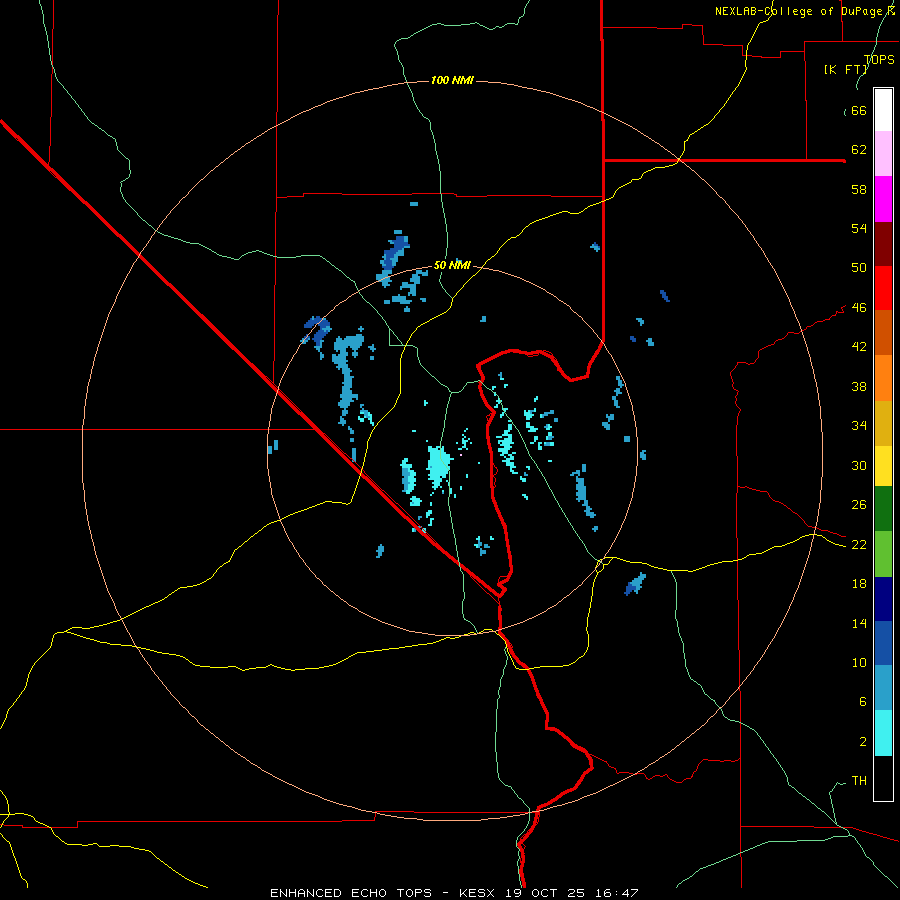Click the 58 legend value
This screenshot has height=900, width=900.
(859, 189)
